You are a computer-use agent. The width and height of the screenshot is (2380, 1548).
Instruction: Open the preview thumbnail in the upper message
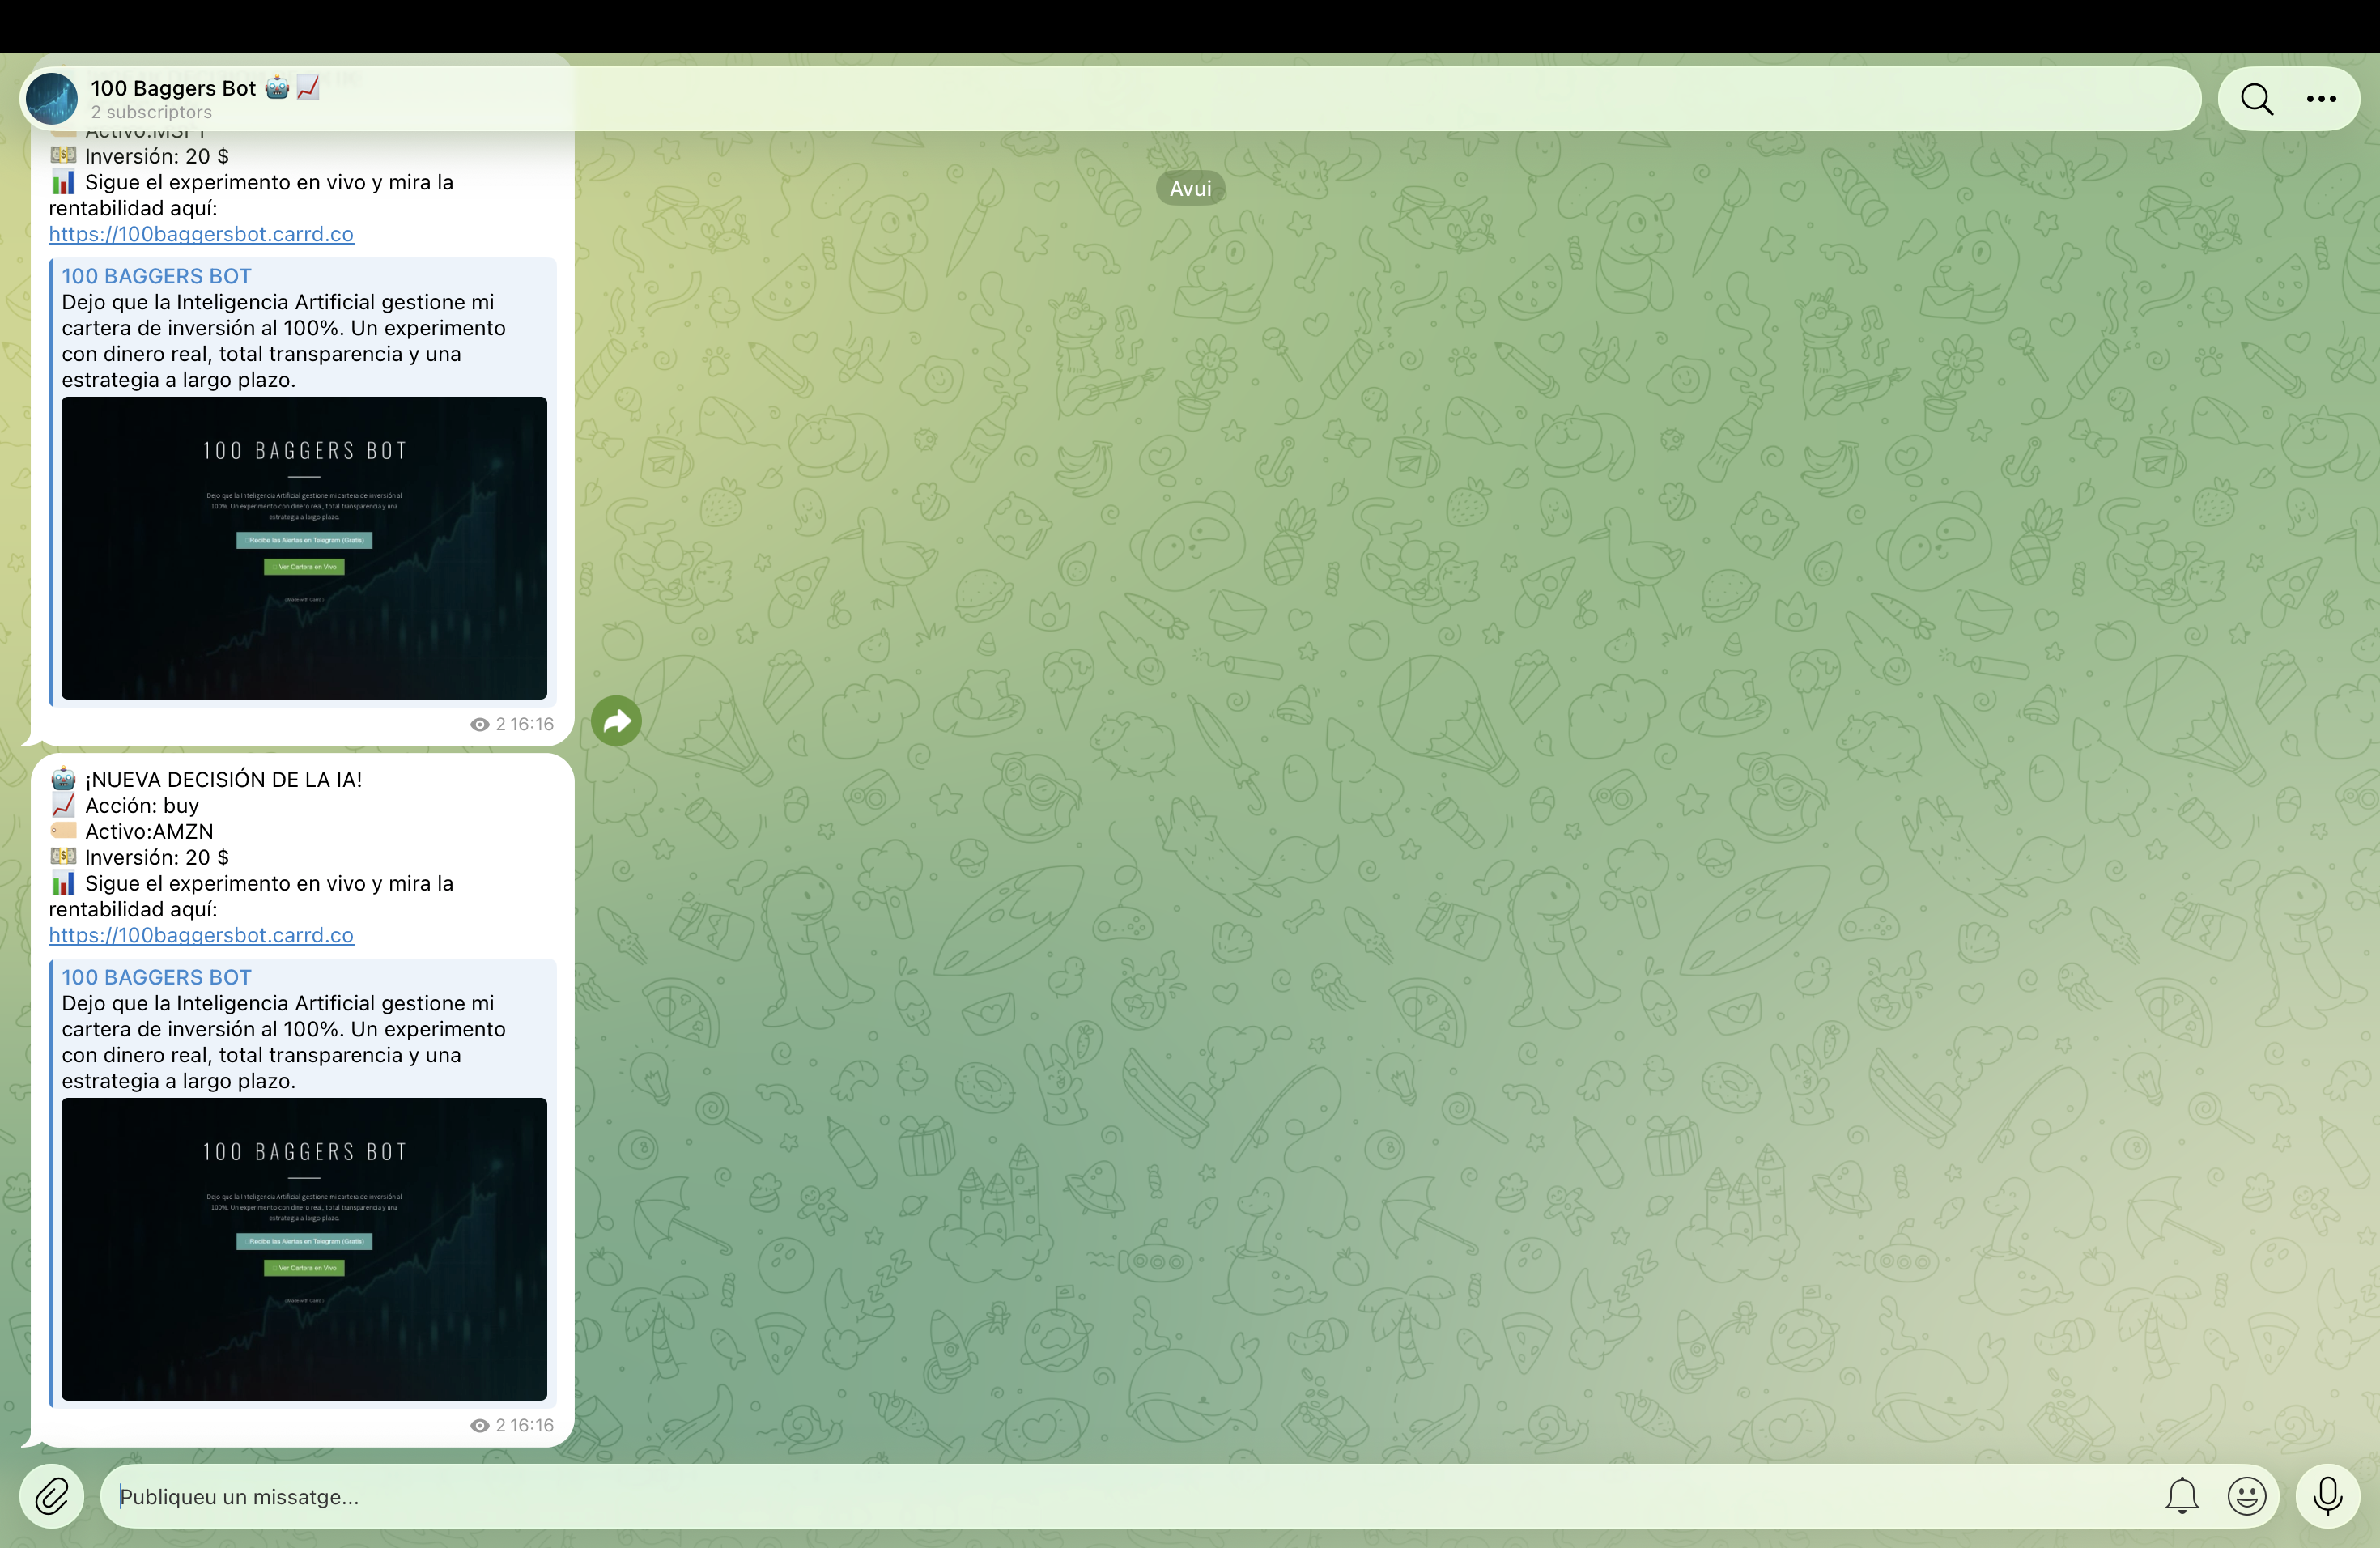point(304,548)
